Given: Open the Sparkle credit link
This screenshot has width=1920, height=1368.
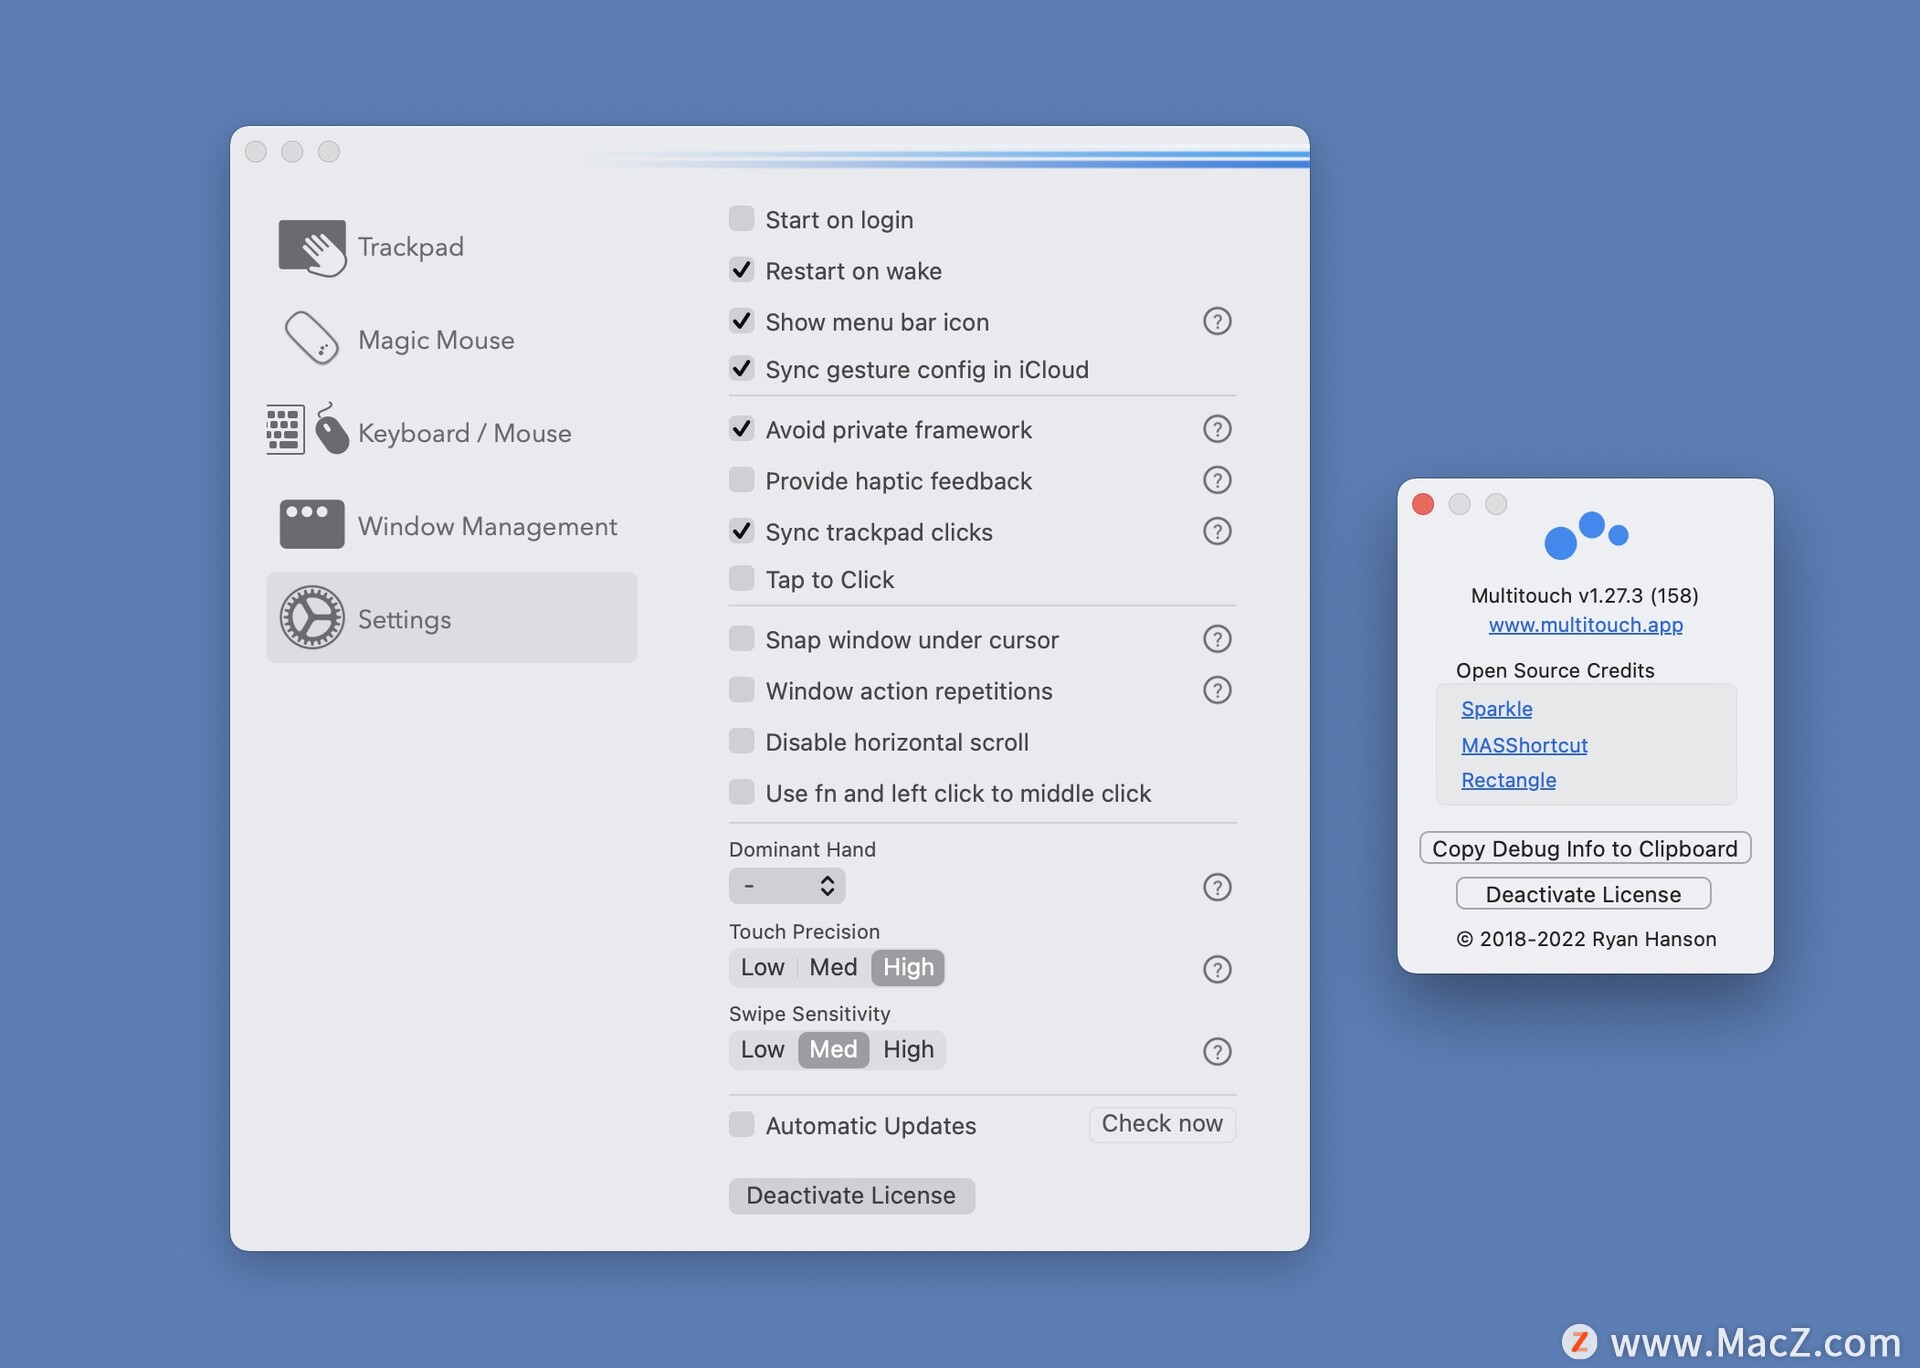Looking at the screenshot, I should (1496, 709).
